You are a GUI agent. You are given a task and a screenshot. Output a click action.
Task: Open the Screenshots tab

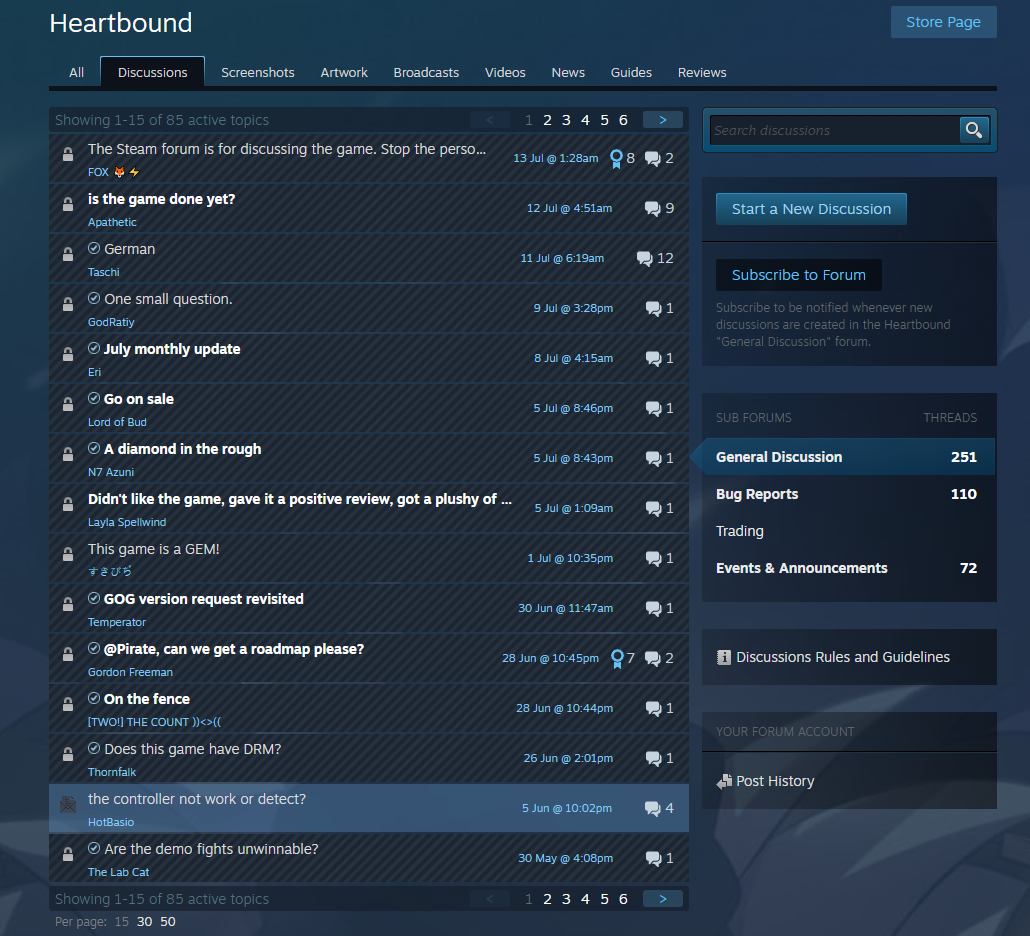click(258, 72)
